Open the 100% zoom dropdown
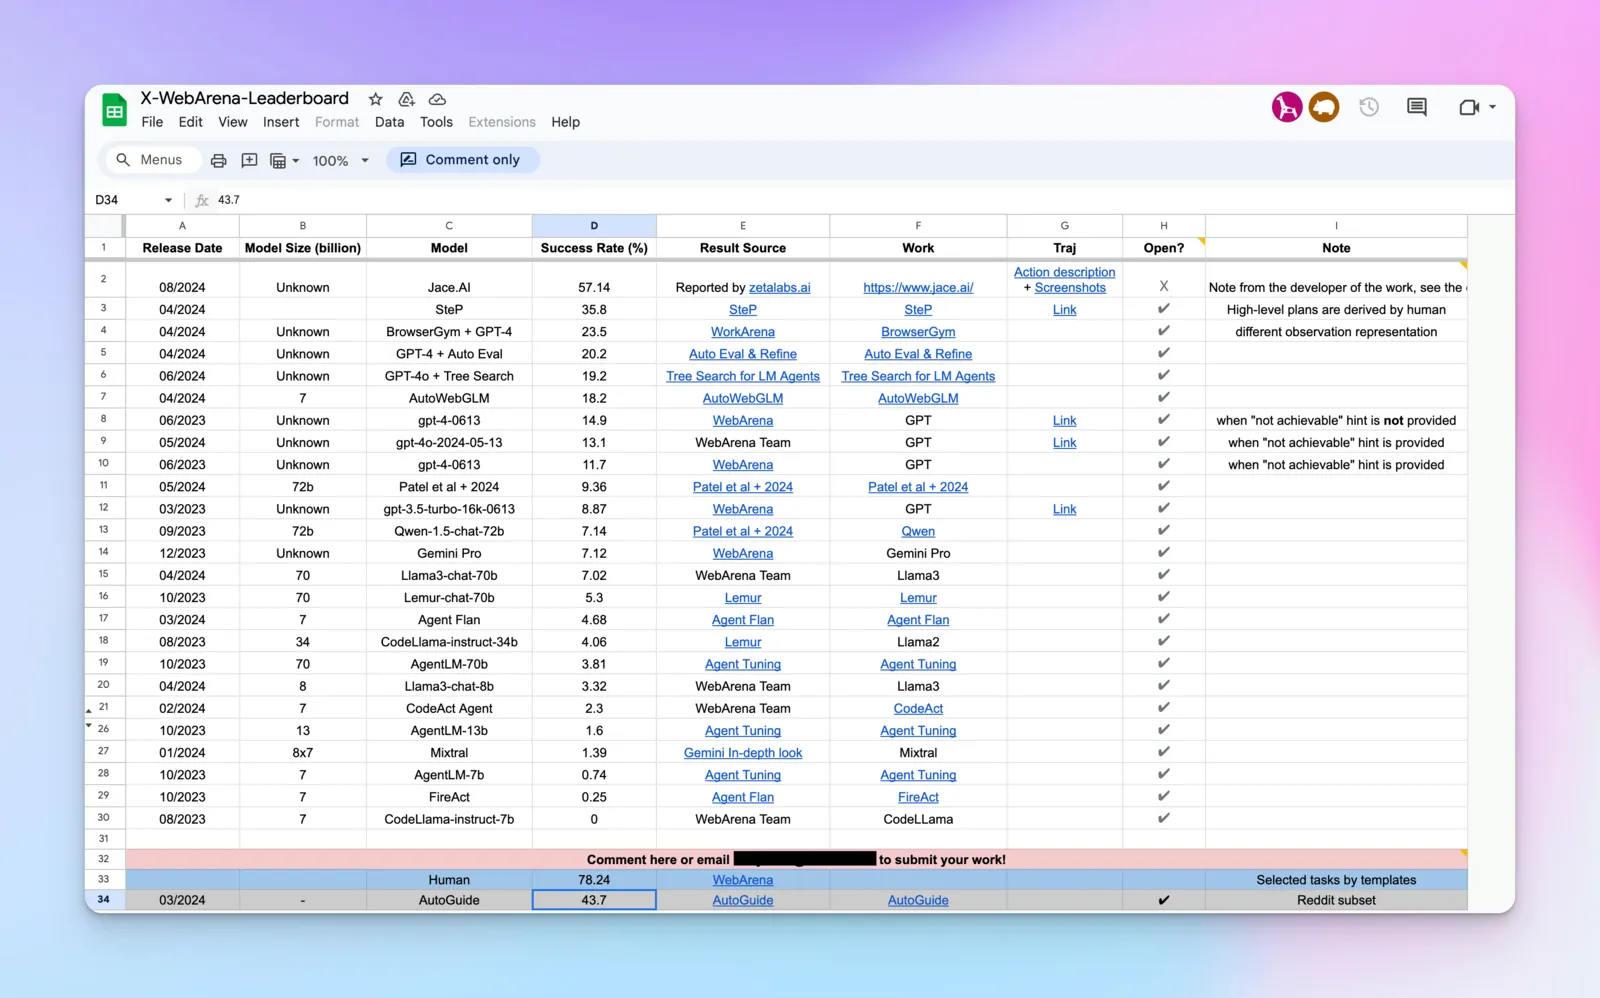Viewport: 1600px width, 998px height. point(341,160)
